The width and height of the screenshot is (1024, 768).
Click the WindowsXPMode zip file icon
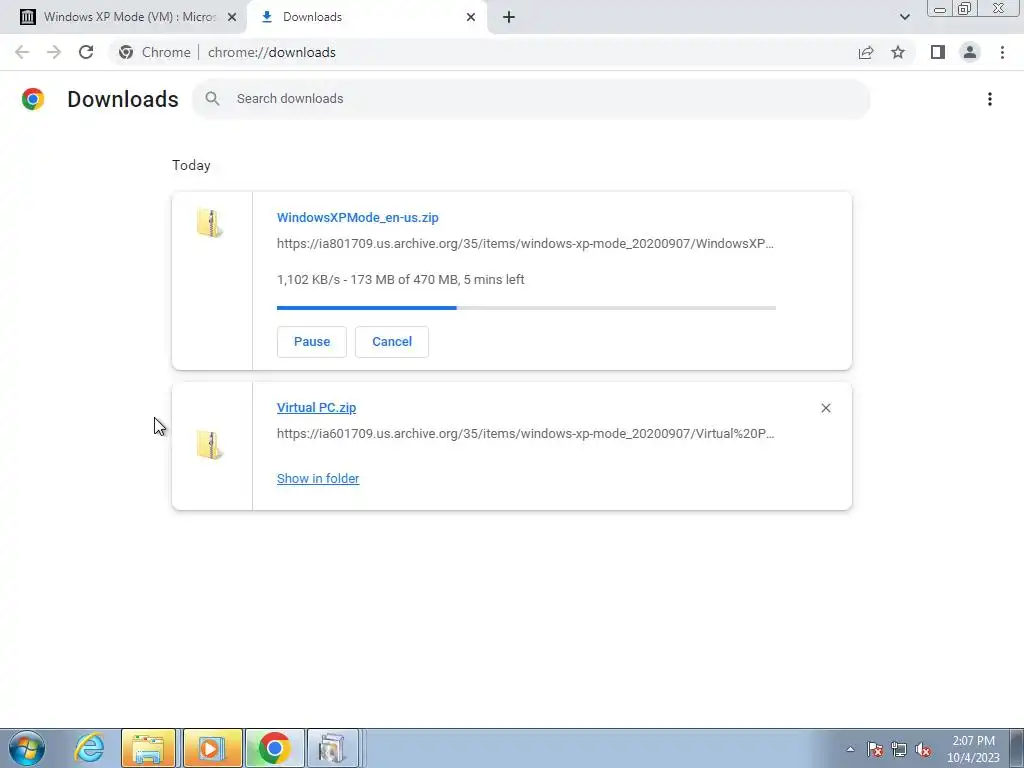210,223
